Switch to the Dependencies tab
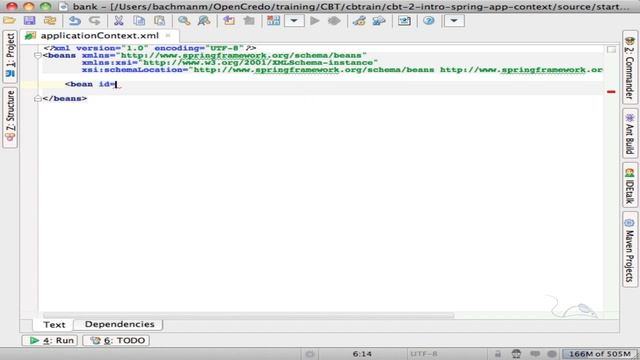640x360 pixels. tap(120, 324)
